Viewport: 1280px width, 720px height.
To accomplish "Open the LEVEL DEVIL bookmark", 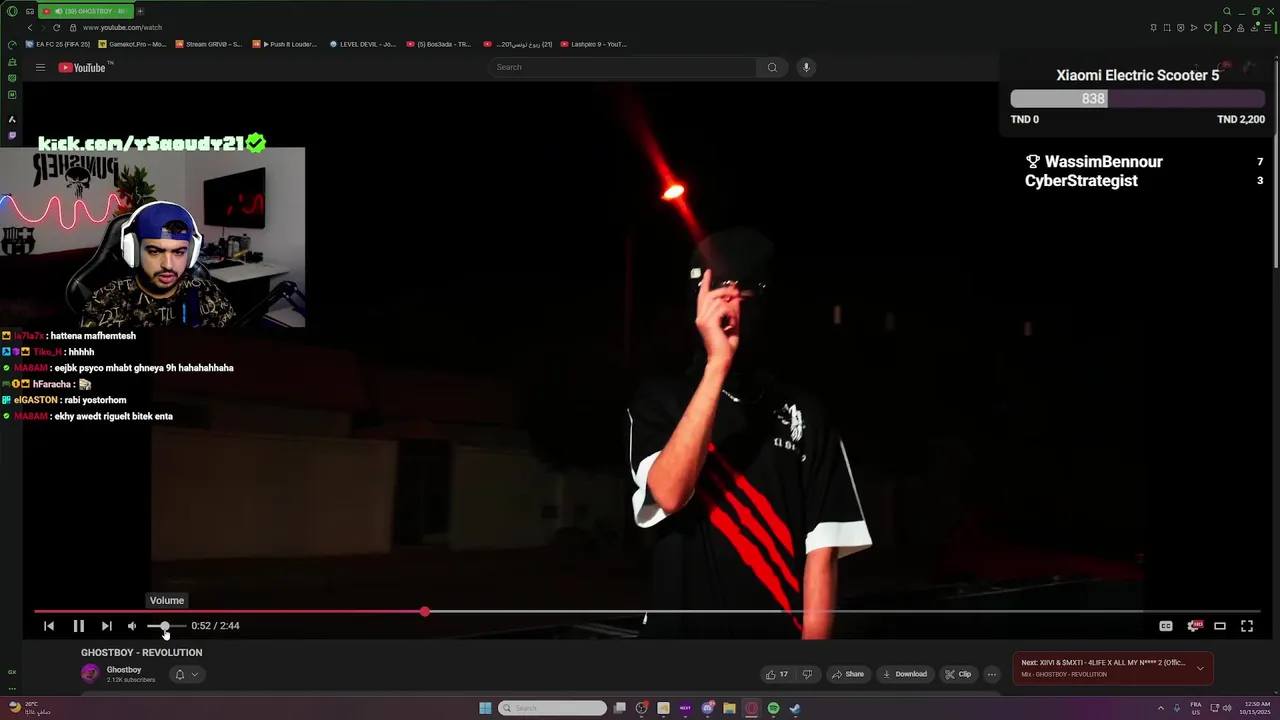I will tap(363, 44).
